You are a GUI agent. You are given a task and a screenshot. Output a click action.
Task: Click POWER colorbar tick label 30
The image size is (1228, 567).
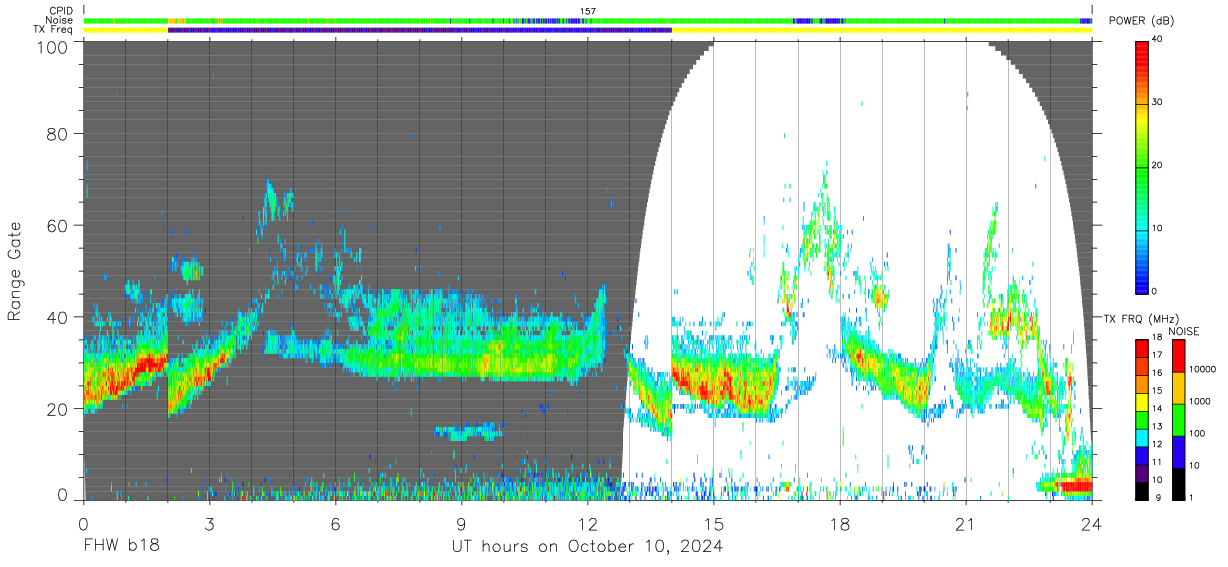pyautogui.click(x=1159, y=103)
